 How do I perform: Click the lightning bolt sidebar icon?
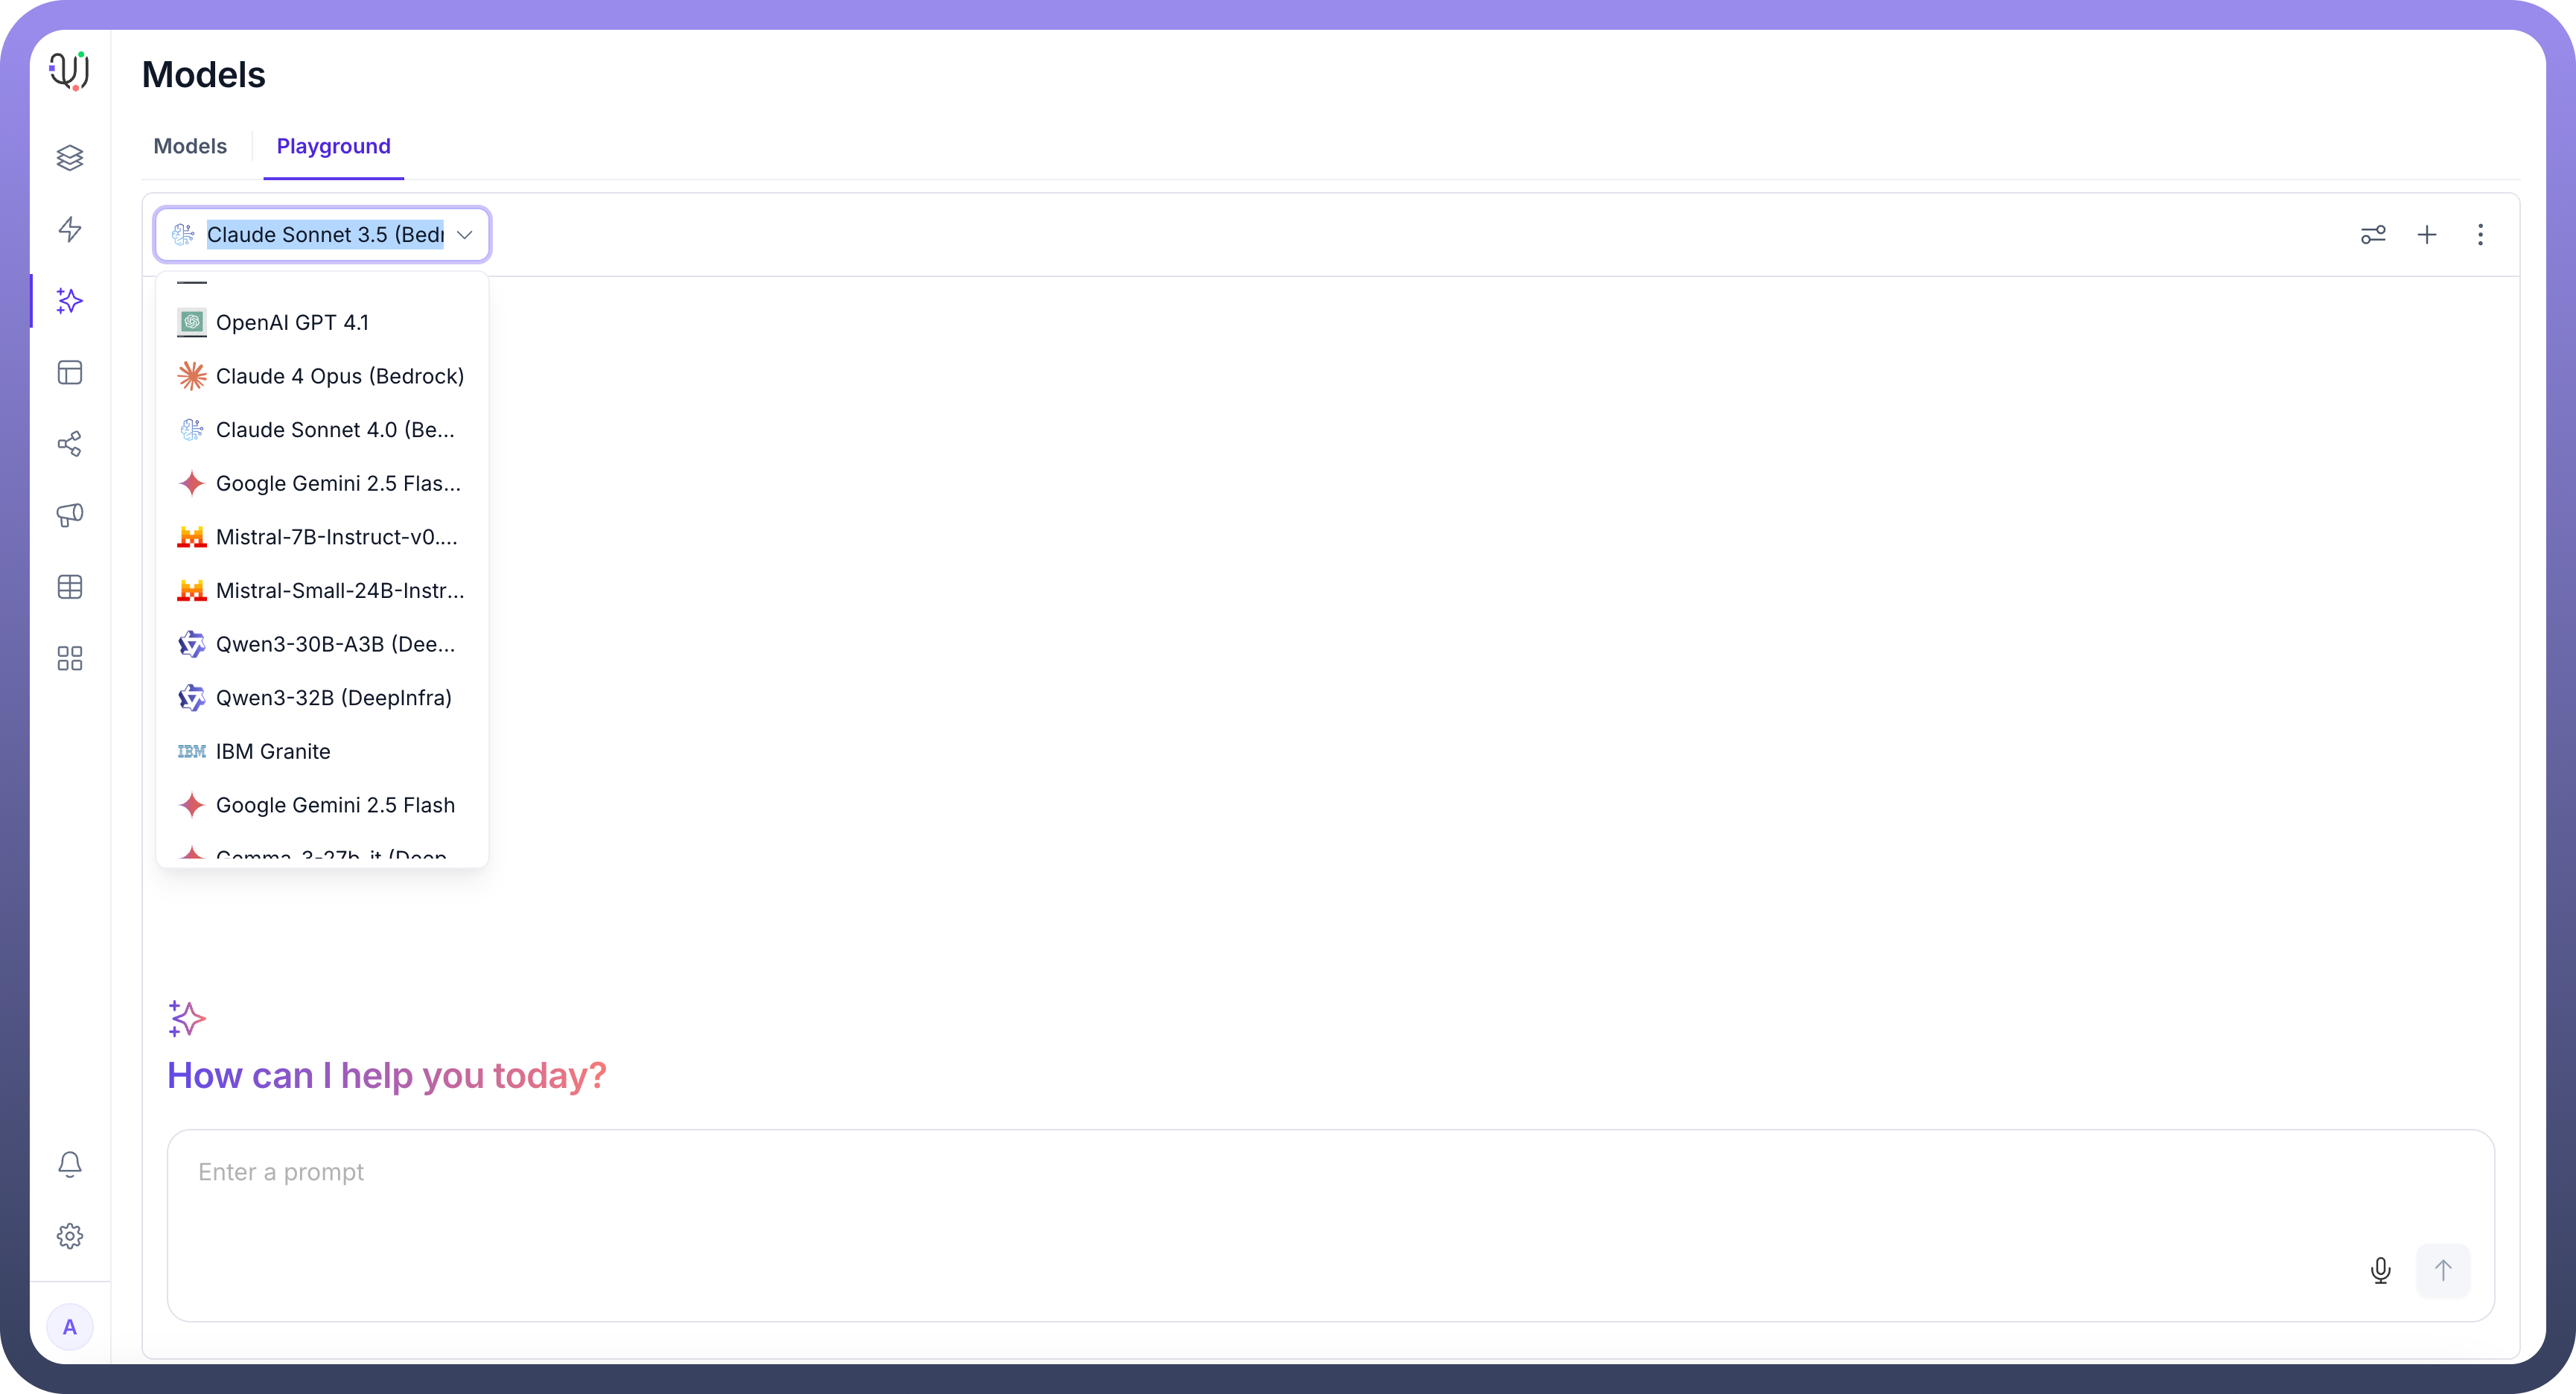click(70, 229)
